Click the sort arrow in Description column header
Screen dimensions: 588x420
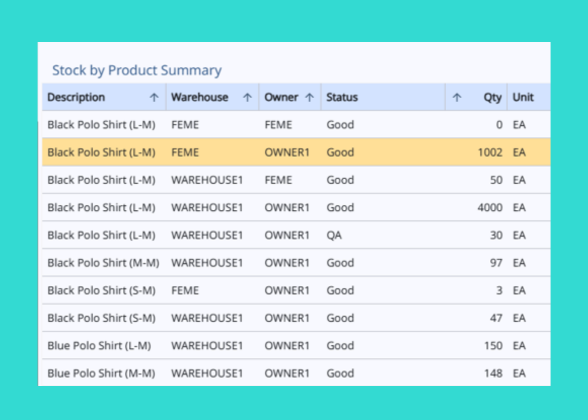[154, 98]
